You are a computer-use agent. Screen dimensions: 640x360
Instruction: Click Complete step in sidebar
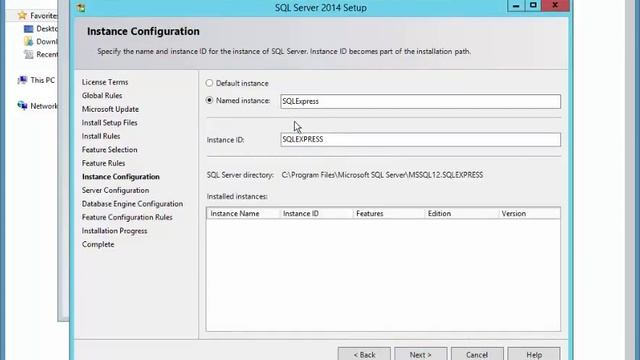(98, 244)
